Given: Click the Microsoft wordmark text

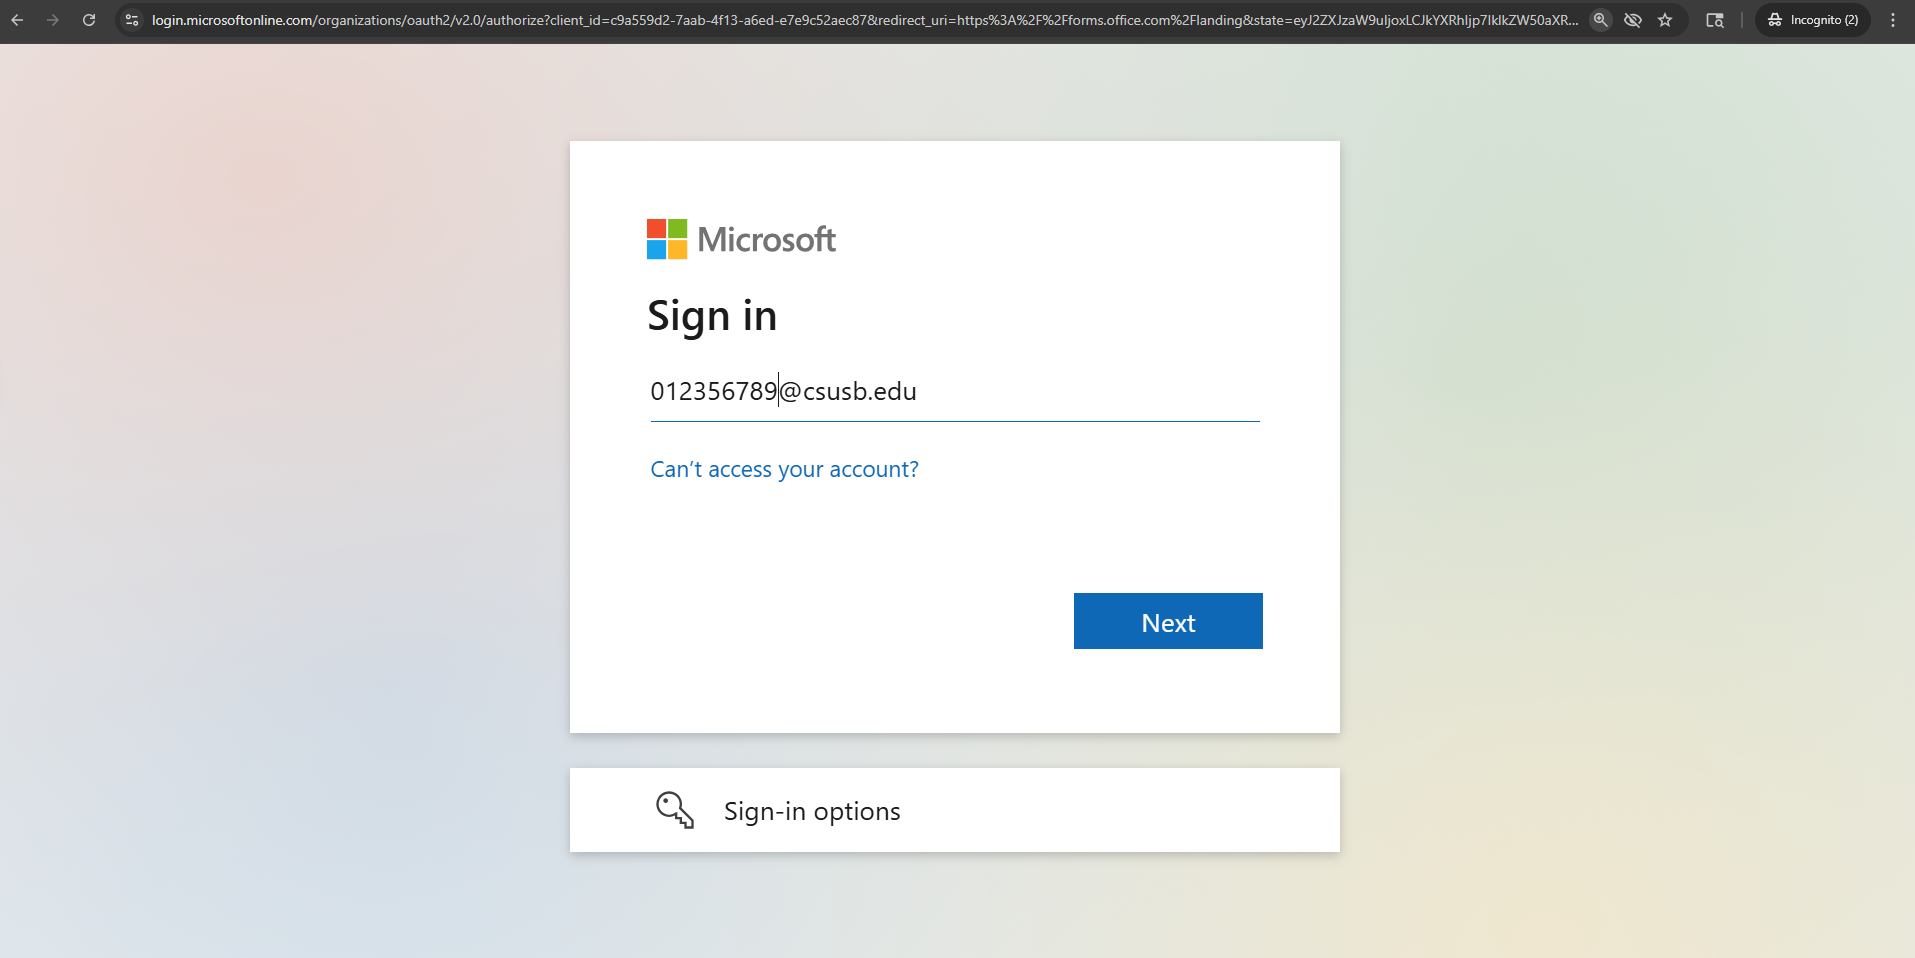Looking at the screenshot, I should pos(766,240).
